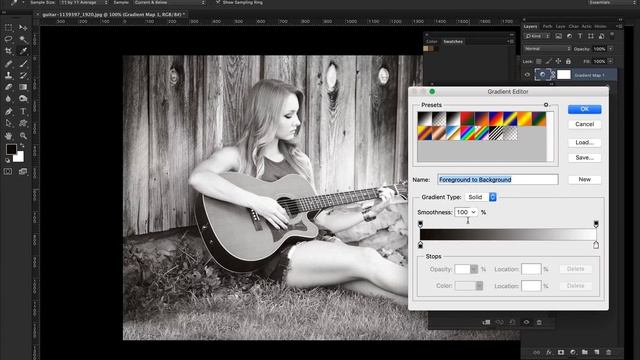Screen dimensions: 640x360
Task: Select the Move tool
Action: click(x=23, y=28)
